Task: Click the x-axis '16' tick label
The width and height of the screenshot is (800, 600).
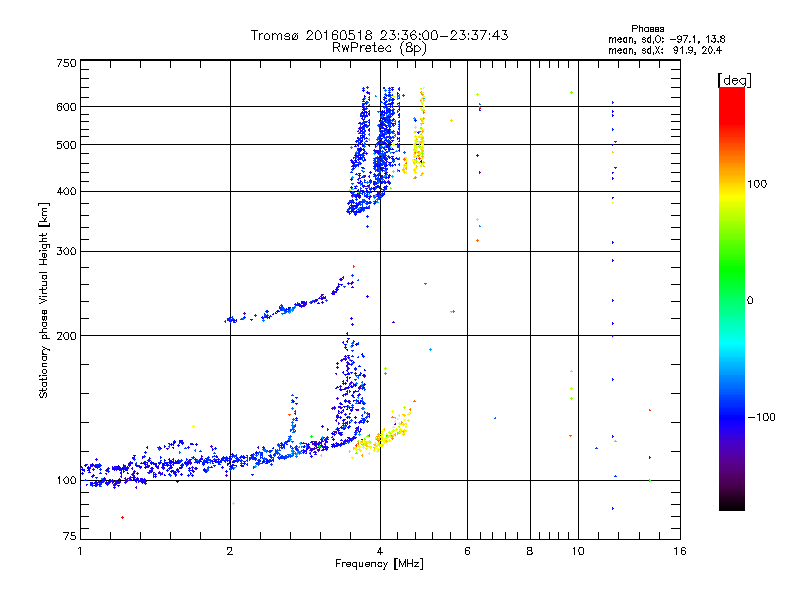Action: tap(680, 551)
